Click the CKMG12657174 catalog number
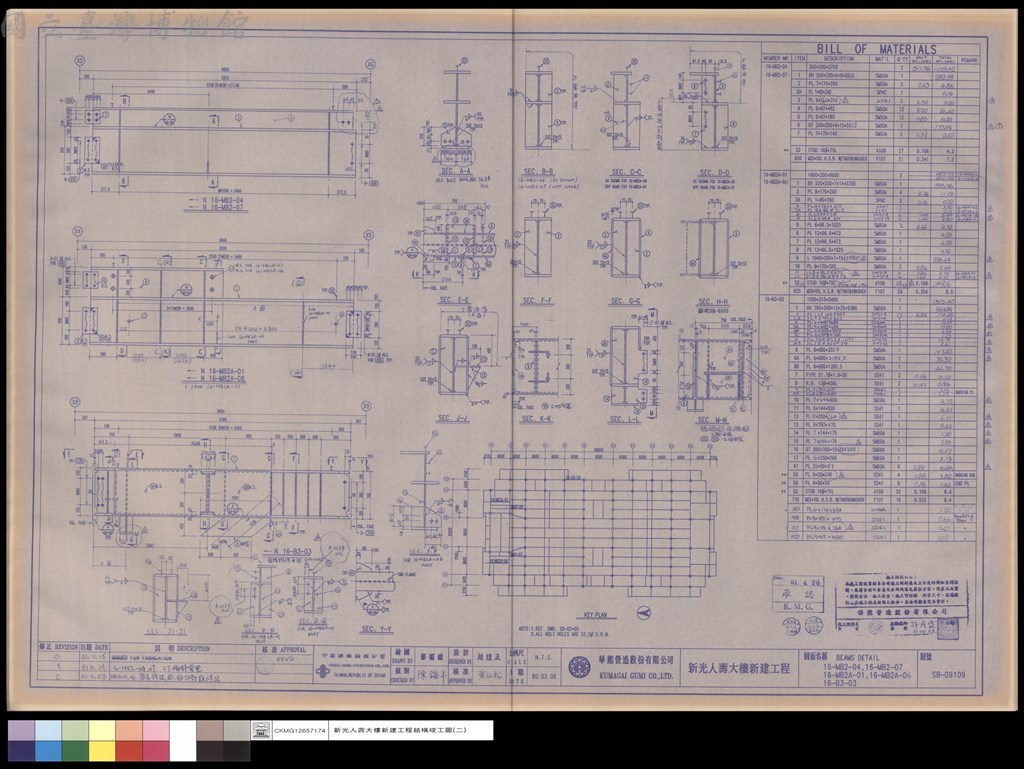1024x769 pixels. tap(300, 731)
